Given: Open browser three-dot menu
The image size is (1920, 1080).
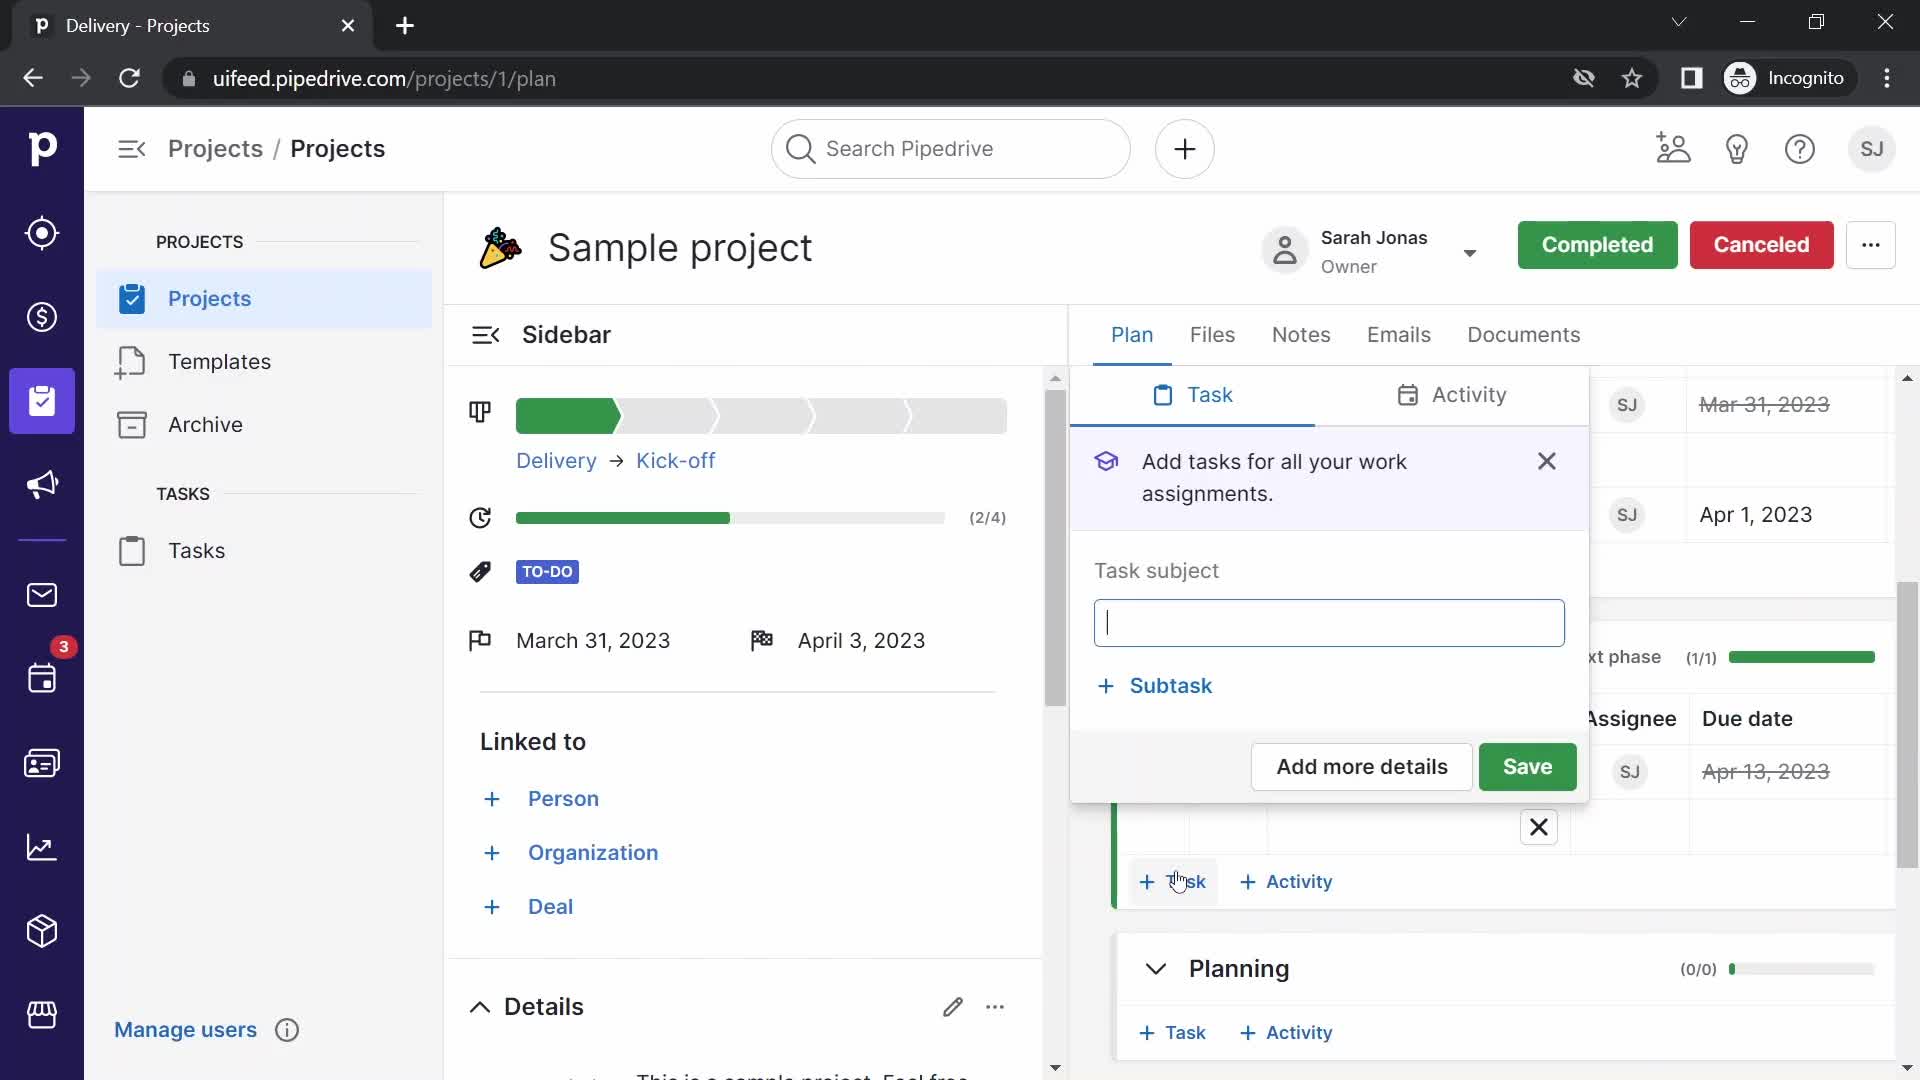Looking at the screenshot, I should [x=1887, y=78].
